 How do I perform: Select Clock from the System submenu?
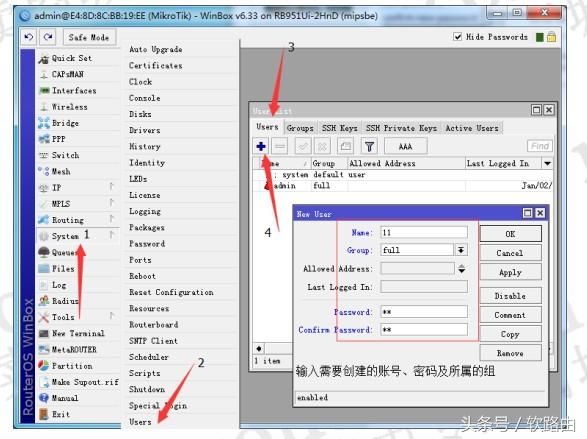click(140, 82)
